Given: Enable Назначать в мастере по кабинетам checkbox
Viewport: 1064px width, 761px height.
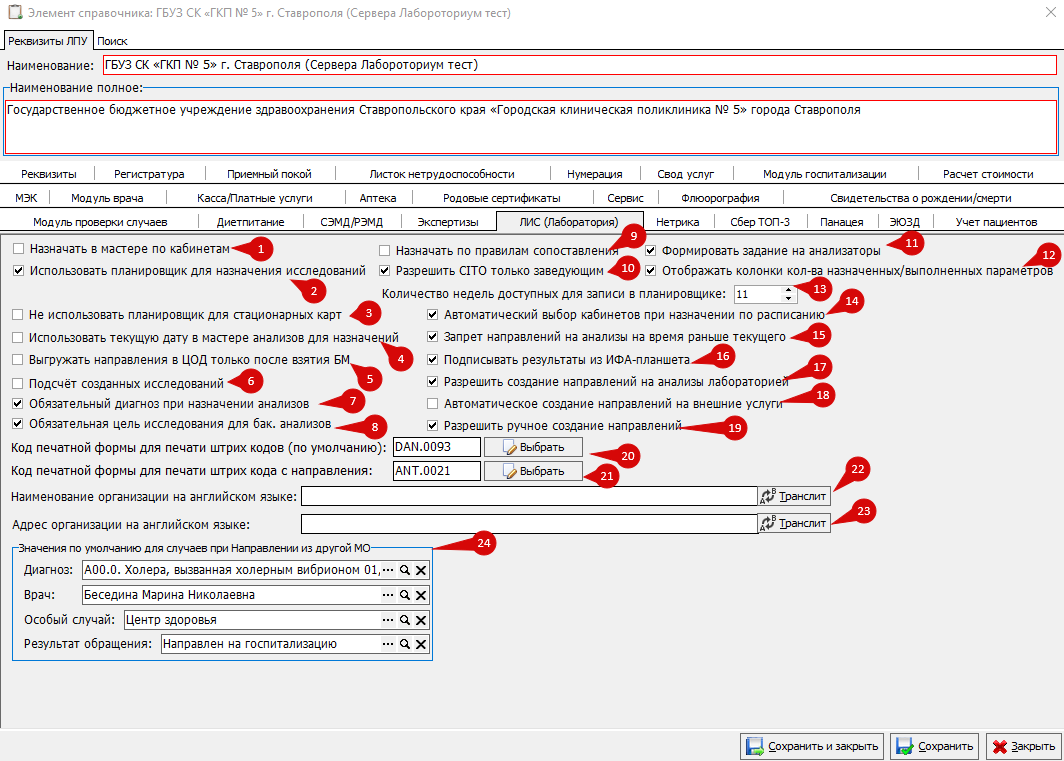Looking at the screenshot, I should pos(18,249).
